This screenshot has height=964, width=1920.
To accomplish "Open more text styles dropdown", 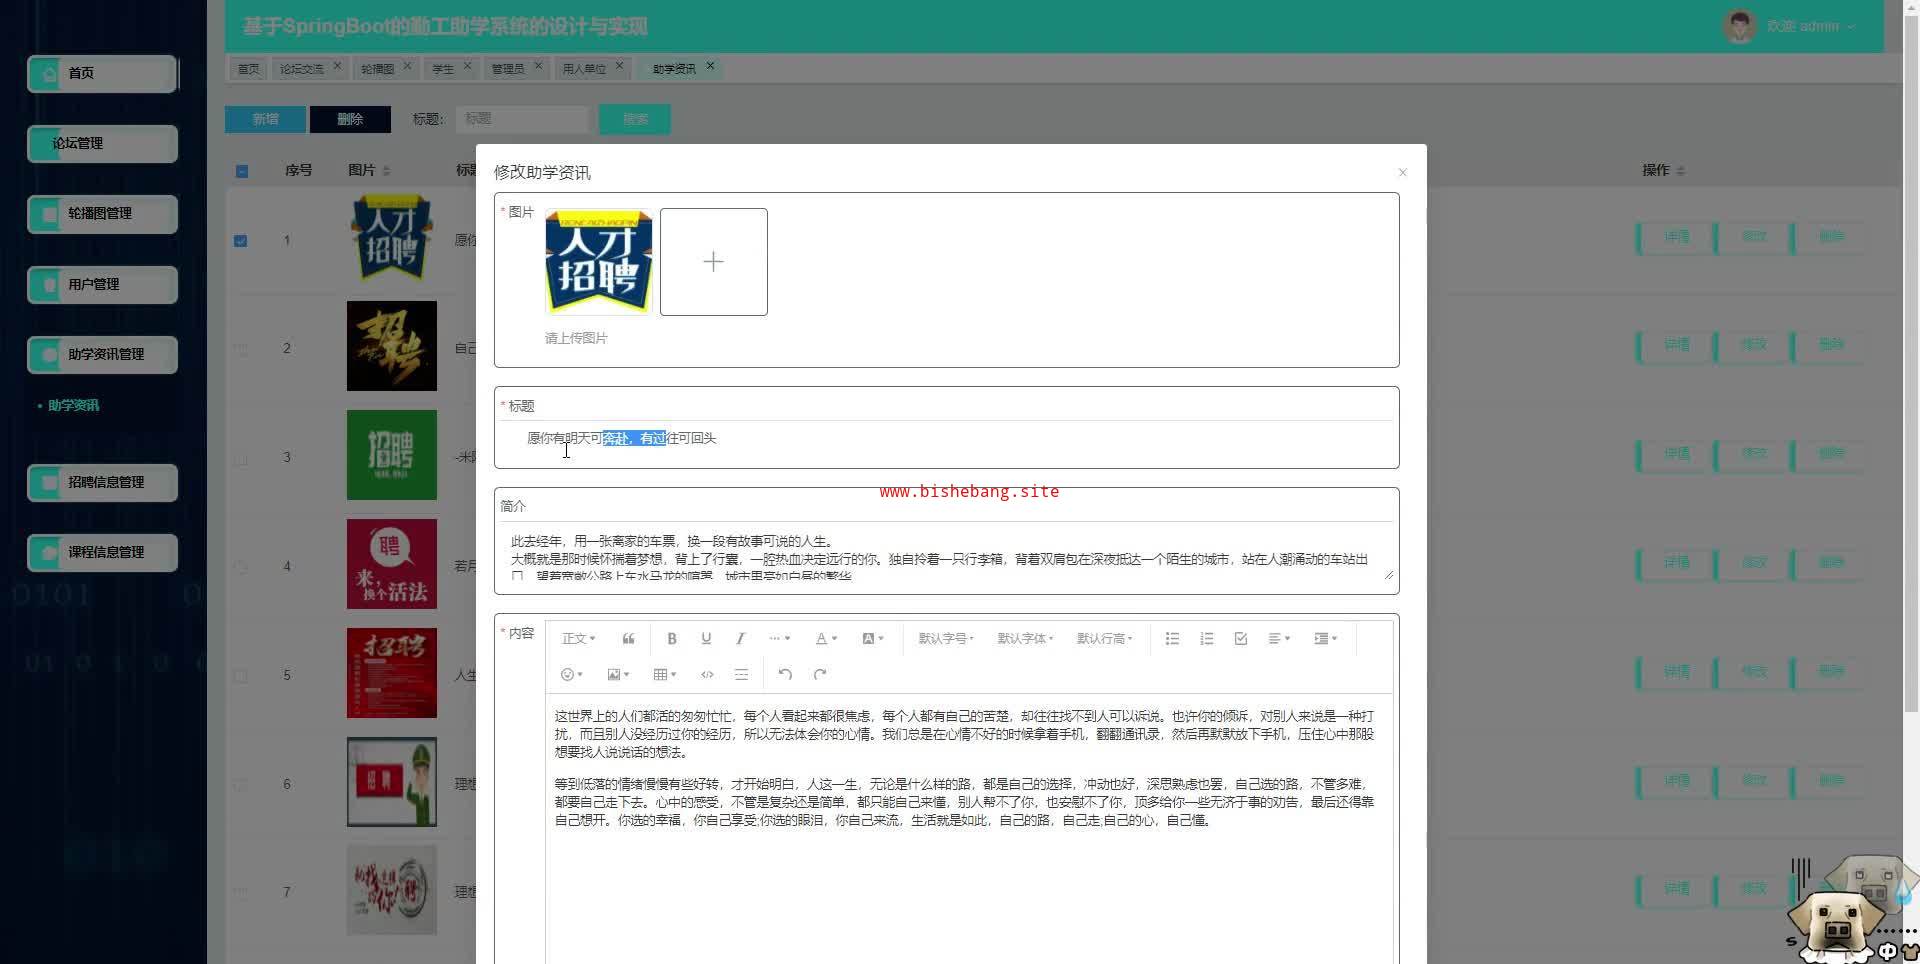I will point(779,639).
